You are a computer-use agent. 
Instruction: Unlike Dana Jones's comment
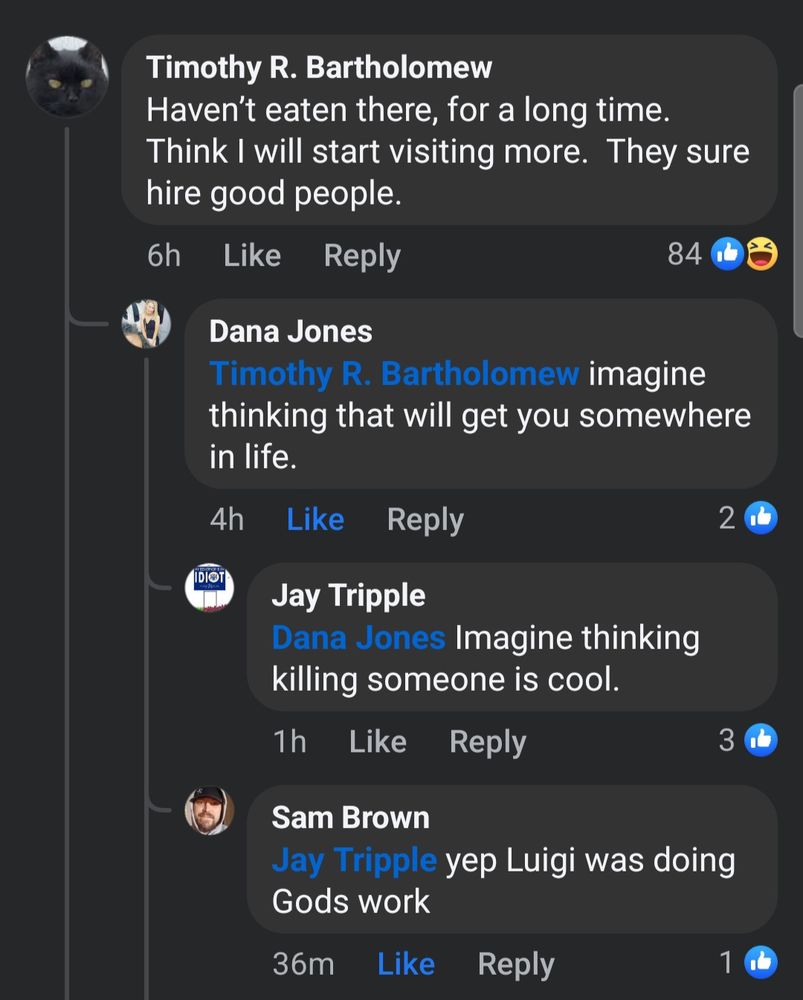tap(315, 519)
